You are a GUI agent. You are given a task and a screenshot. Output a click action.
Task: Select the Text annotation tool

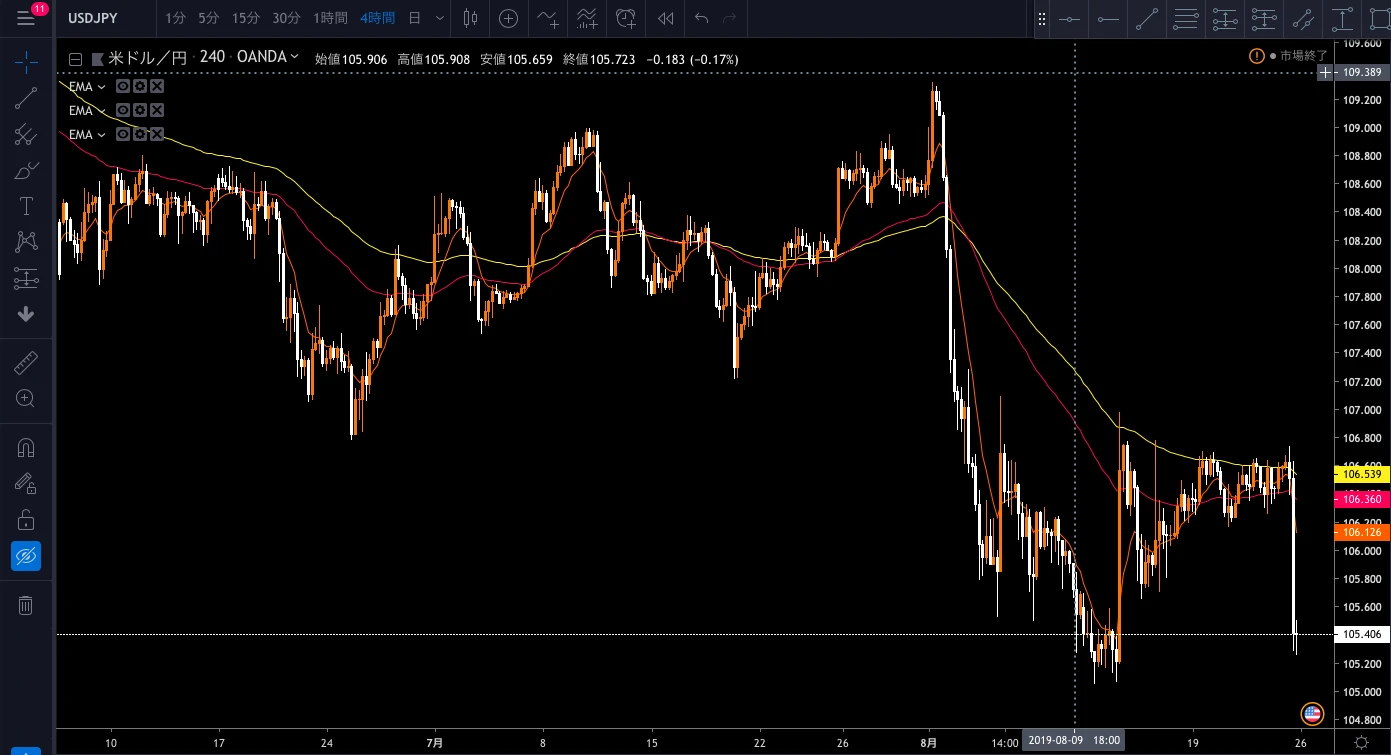(26, 206)
